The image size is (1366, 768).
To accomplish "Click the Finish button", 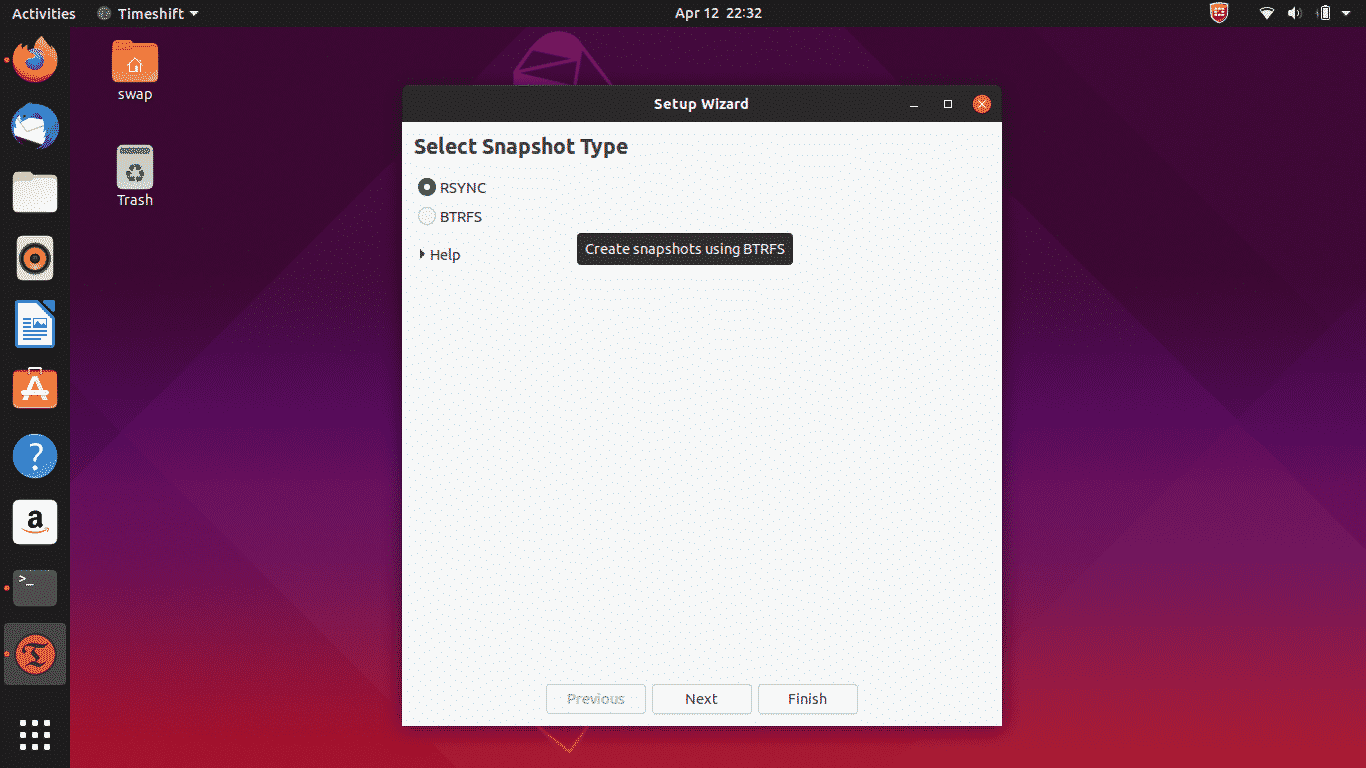I will 808,699.
